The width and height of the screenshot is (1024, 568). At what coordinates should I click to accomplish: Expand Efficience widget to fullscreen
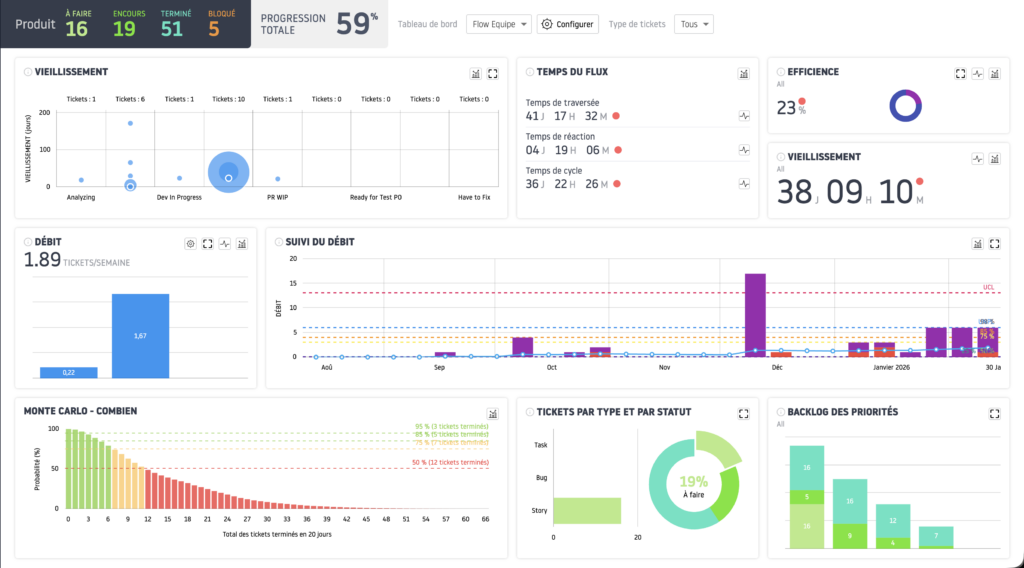(x=960, y=74)
